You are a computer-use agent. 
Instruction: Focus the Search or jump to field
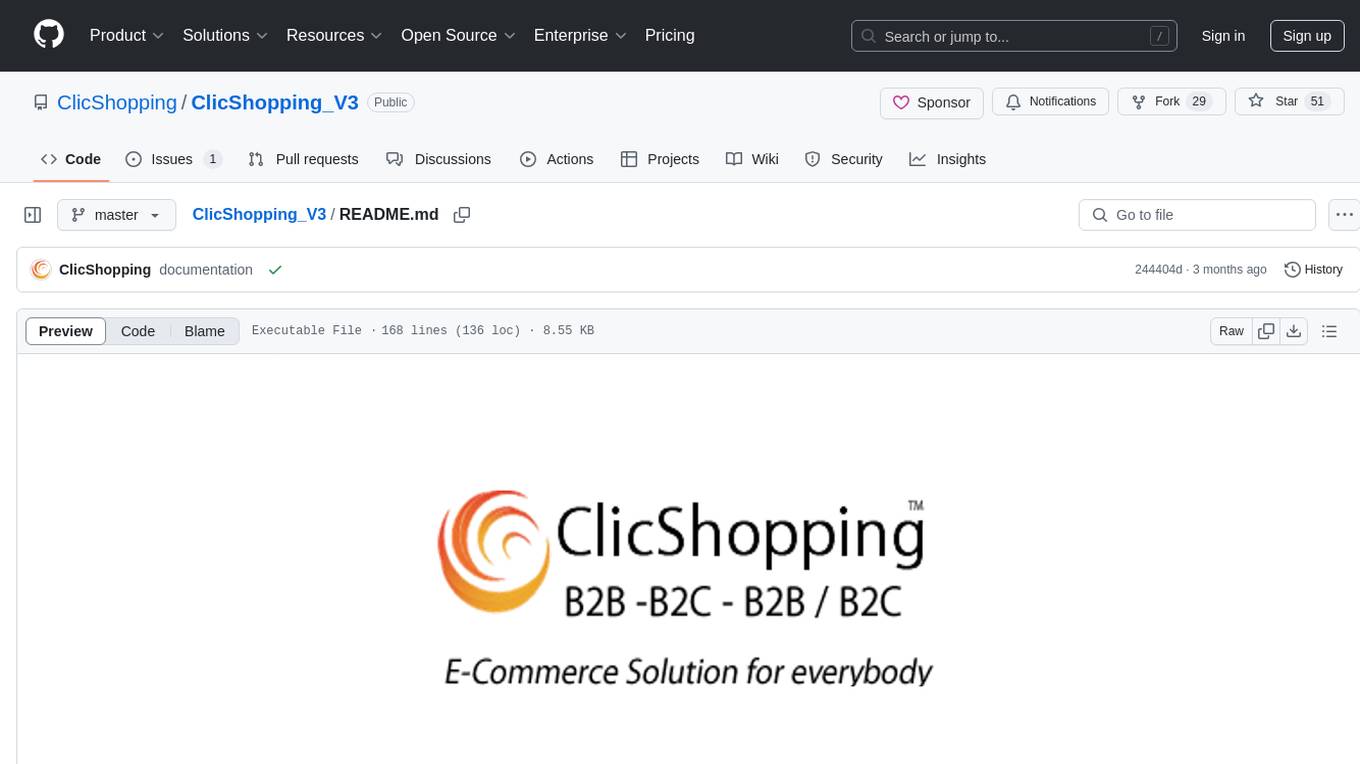coord(1014,36)
